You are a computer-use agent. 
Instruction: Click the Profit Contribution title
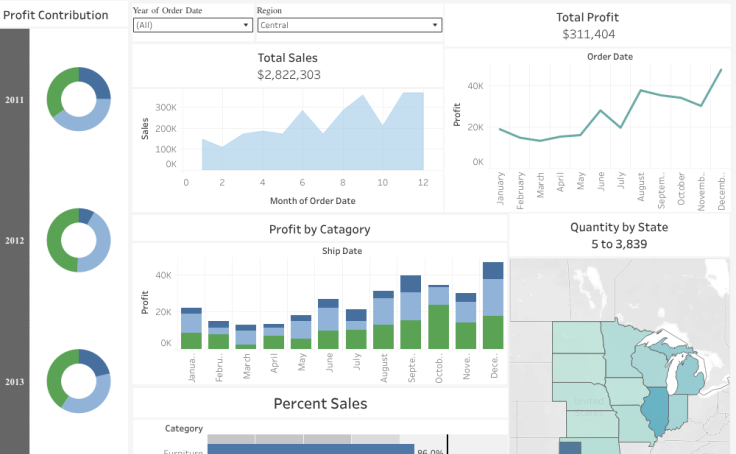pos(56,15)
